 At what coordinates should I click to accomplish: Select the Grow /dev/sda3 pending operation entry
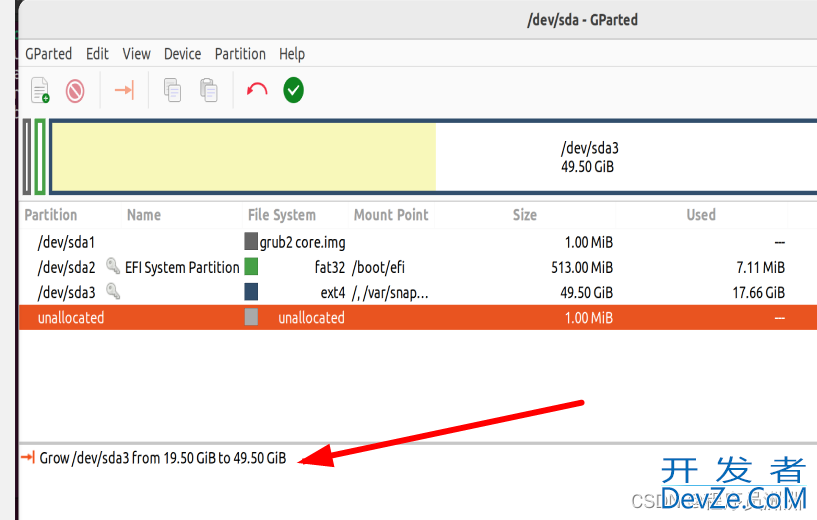(x=163, y=458)
